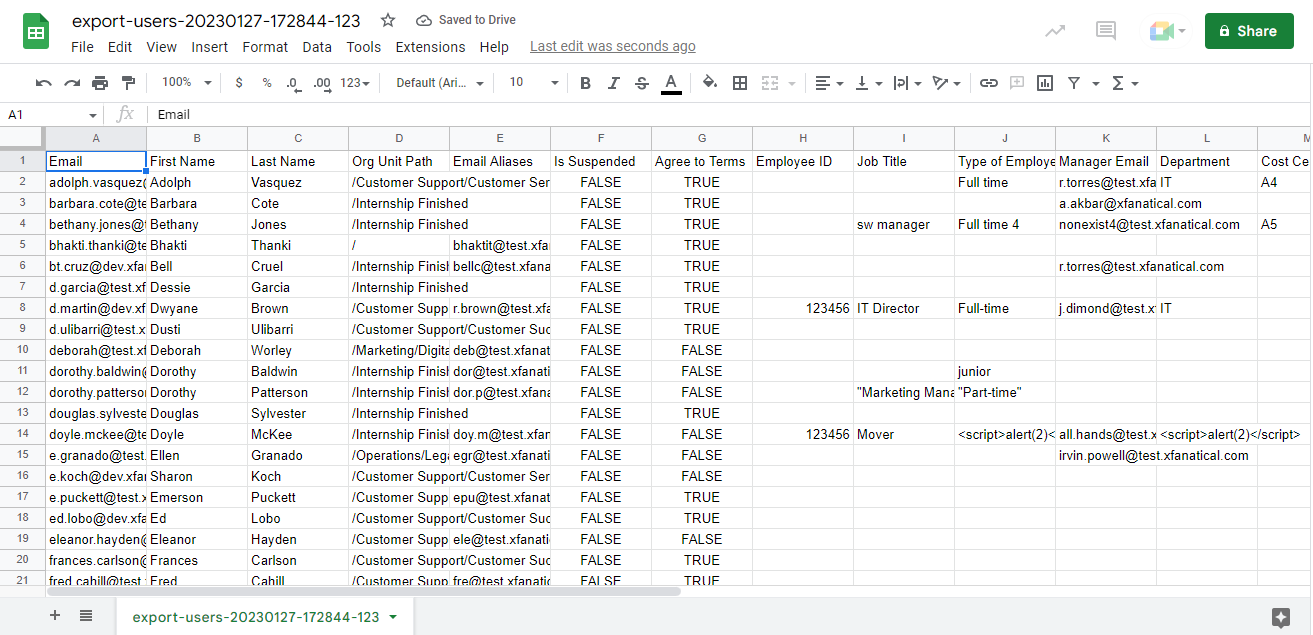This screenshot has width=1313, height=635.
Task: Click the Saved to Drive status
Action: (x=466, y=20)
